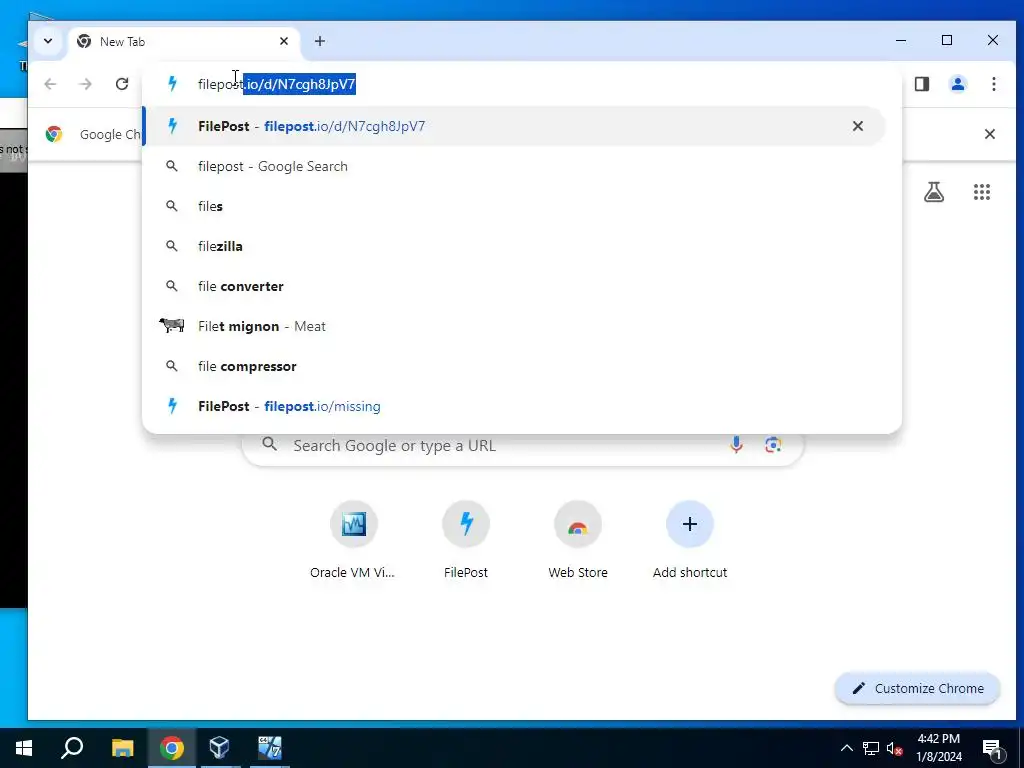Click the cow icon beside Filet mignon
The height and width of the screenshot is (768, 1024).
[172, 325]
